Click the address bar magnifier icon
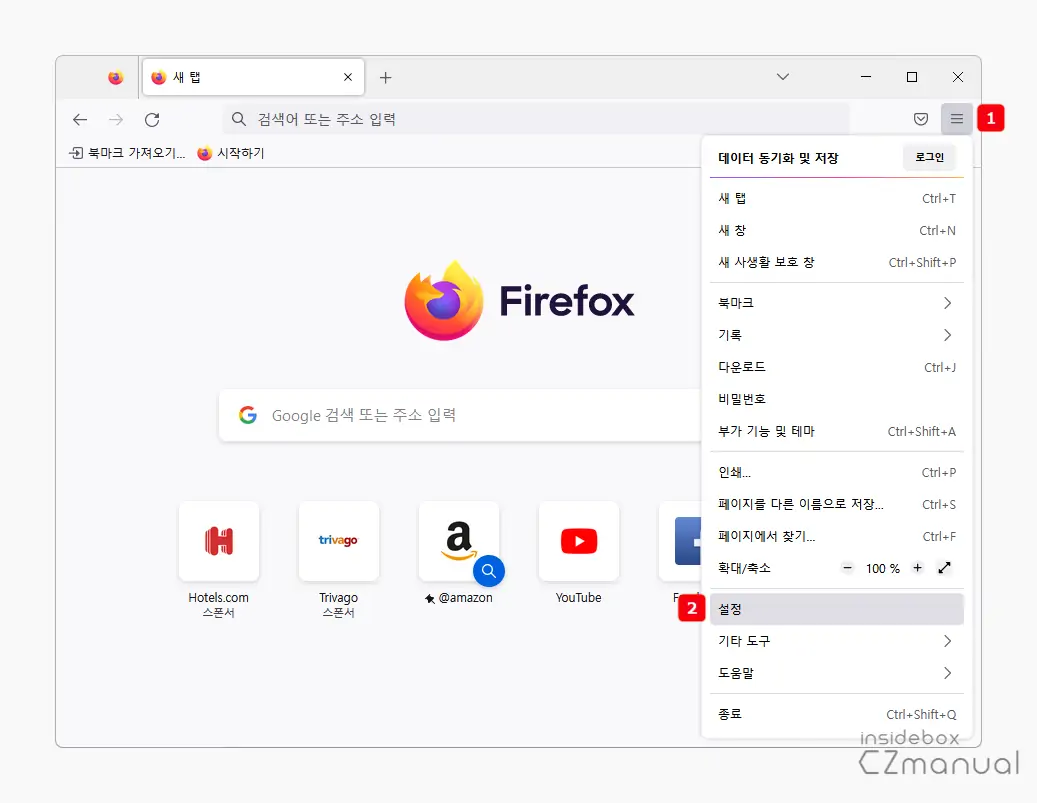This screenshot has width=1037, height=803. click(x=239, y=119)
